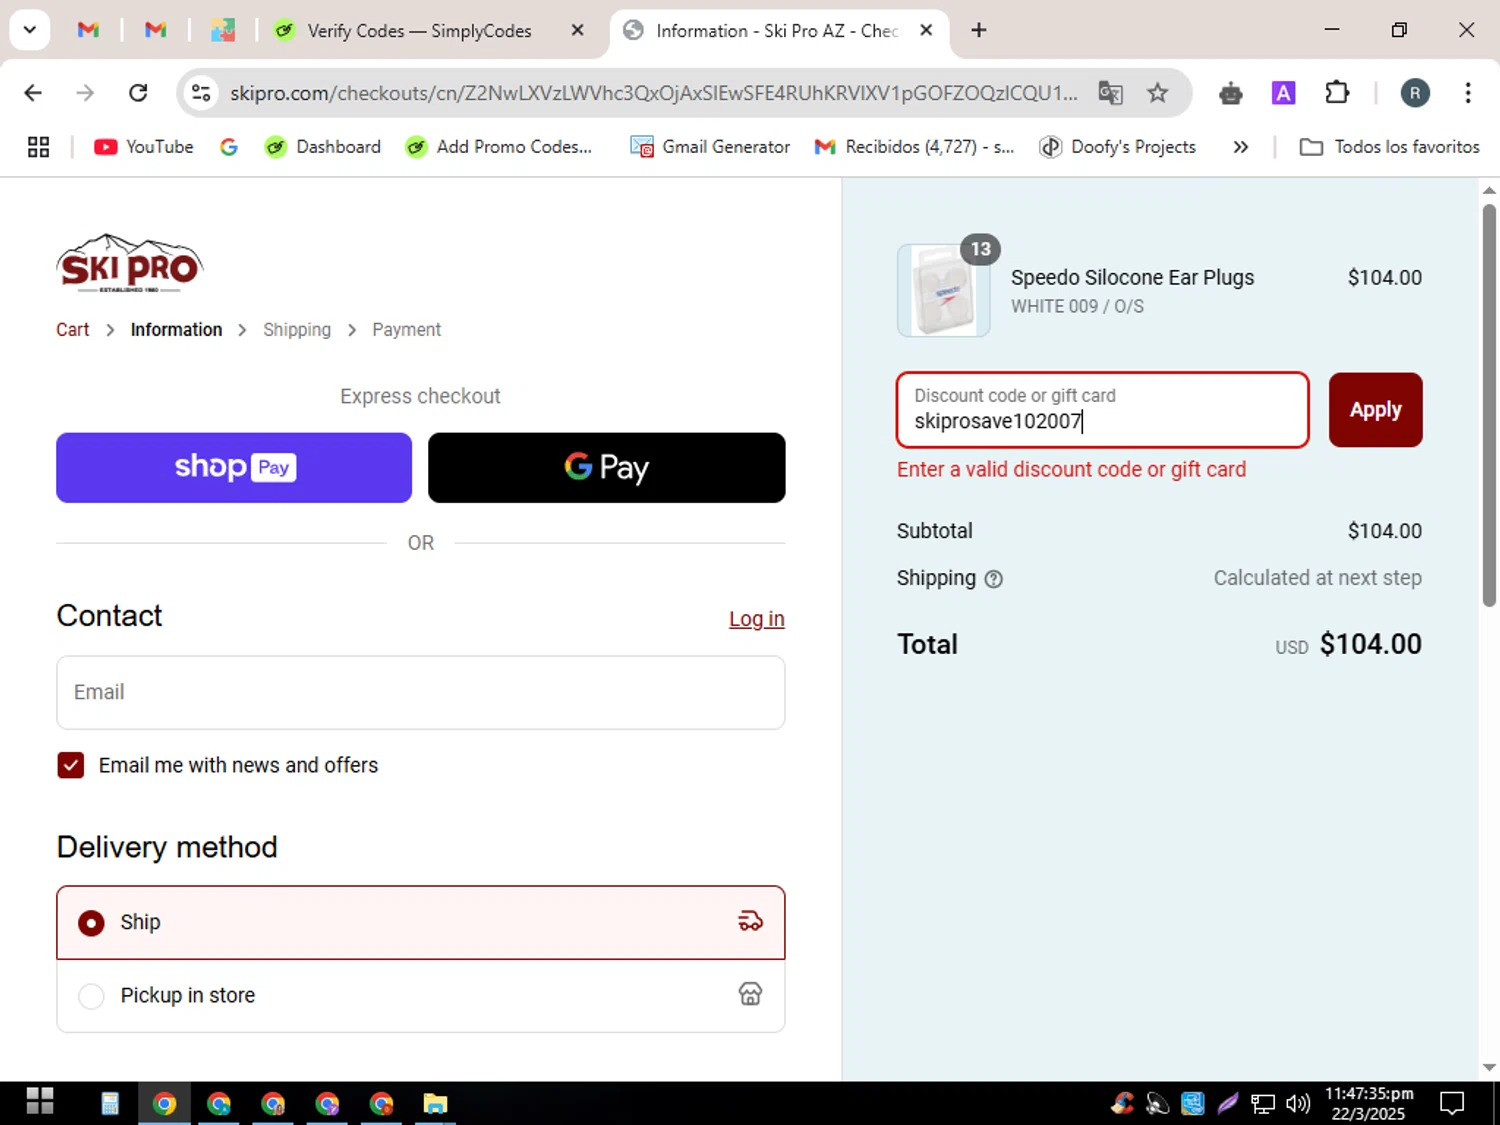Click the Total $104.00 amount
1500x1125 pixels.
coord(1370,645)
